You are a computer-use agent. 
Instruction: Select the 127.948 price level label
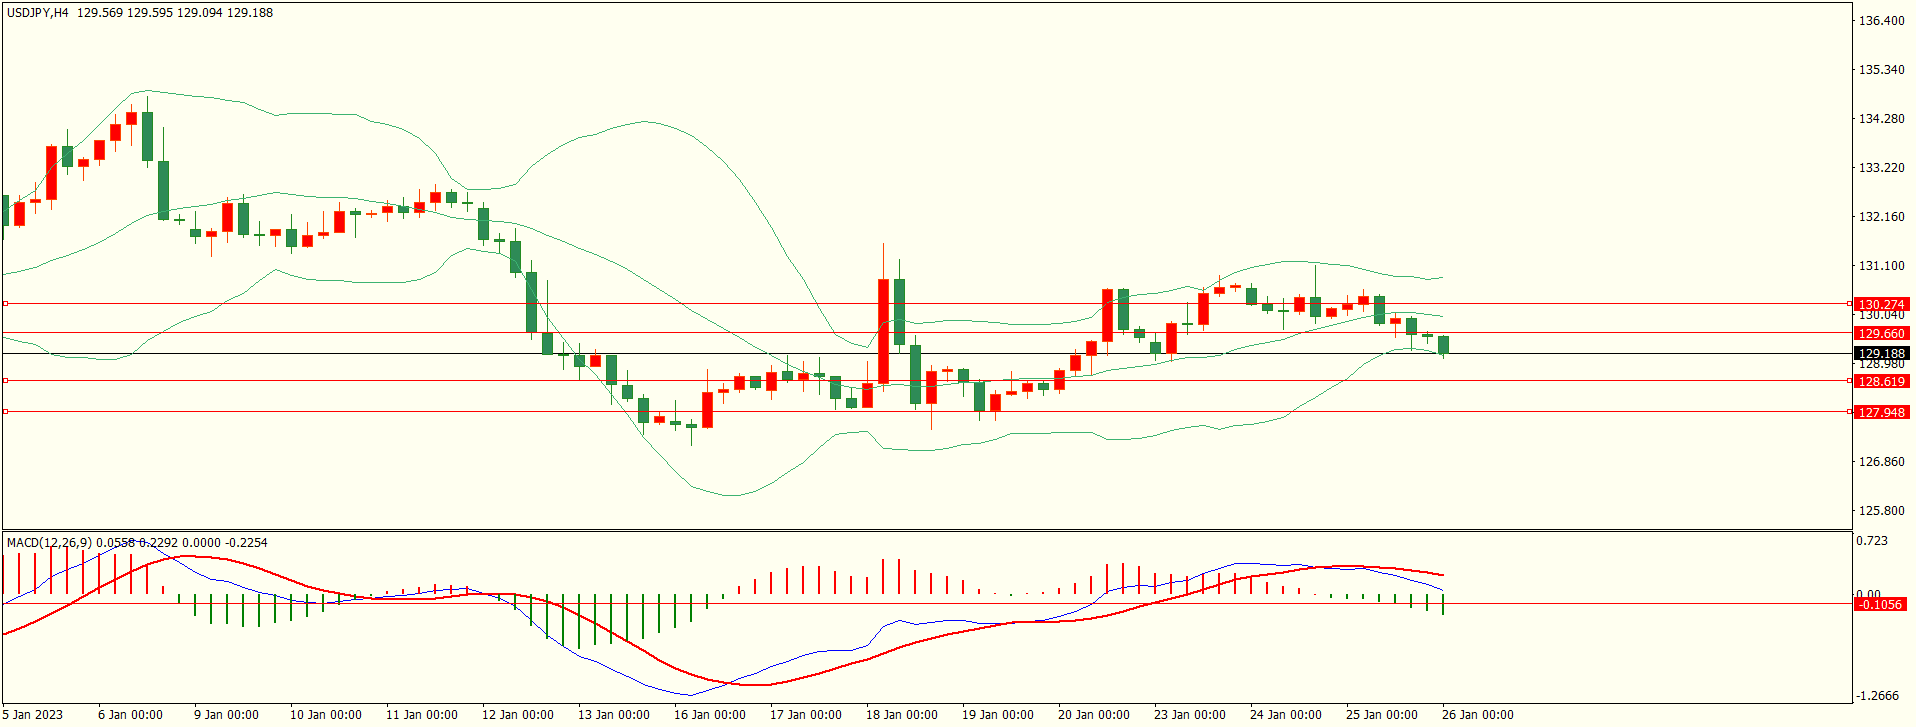pos(1881,412)
